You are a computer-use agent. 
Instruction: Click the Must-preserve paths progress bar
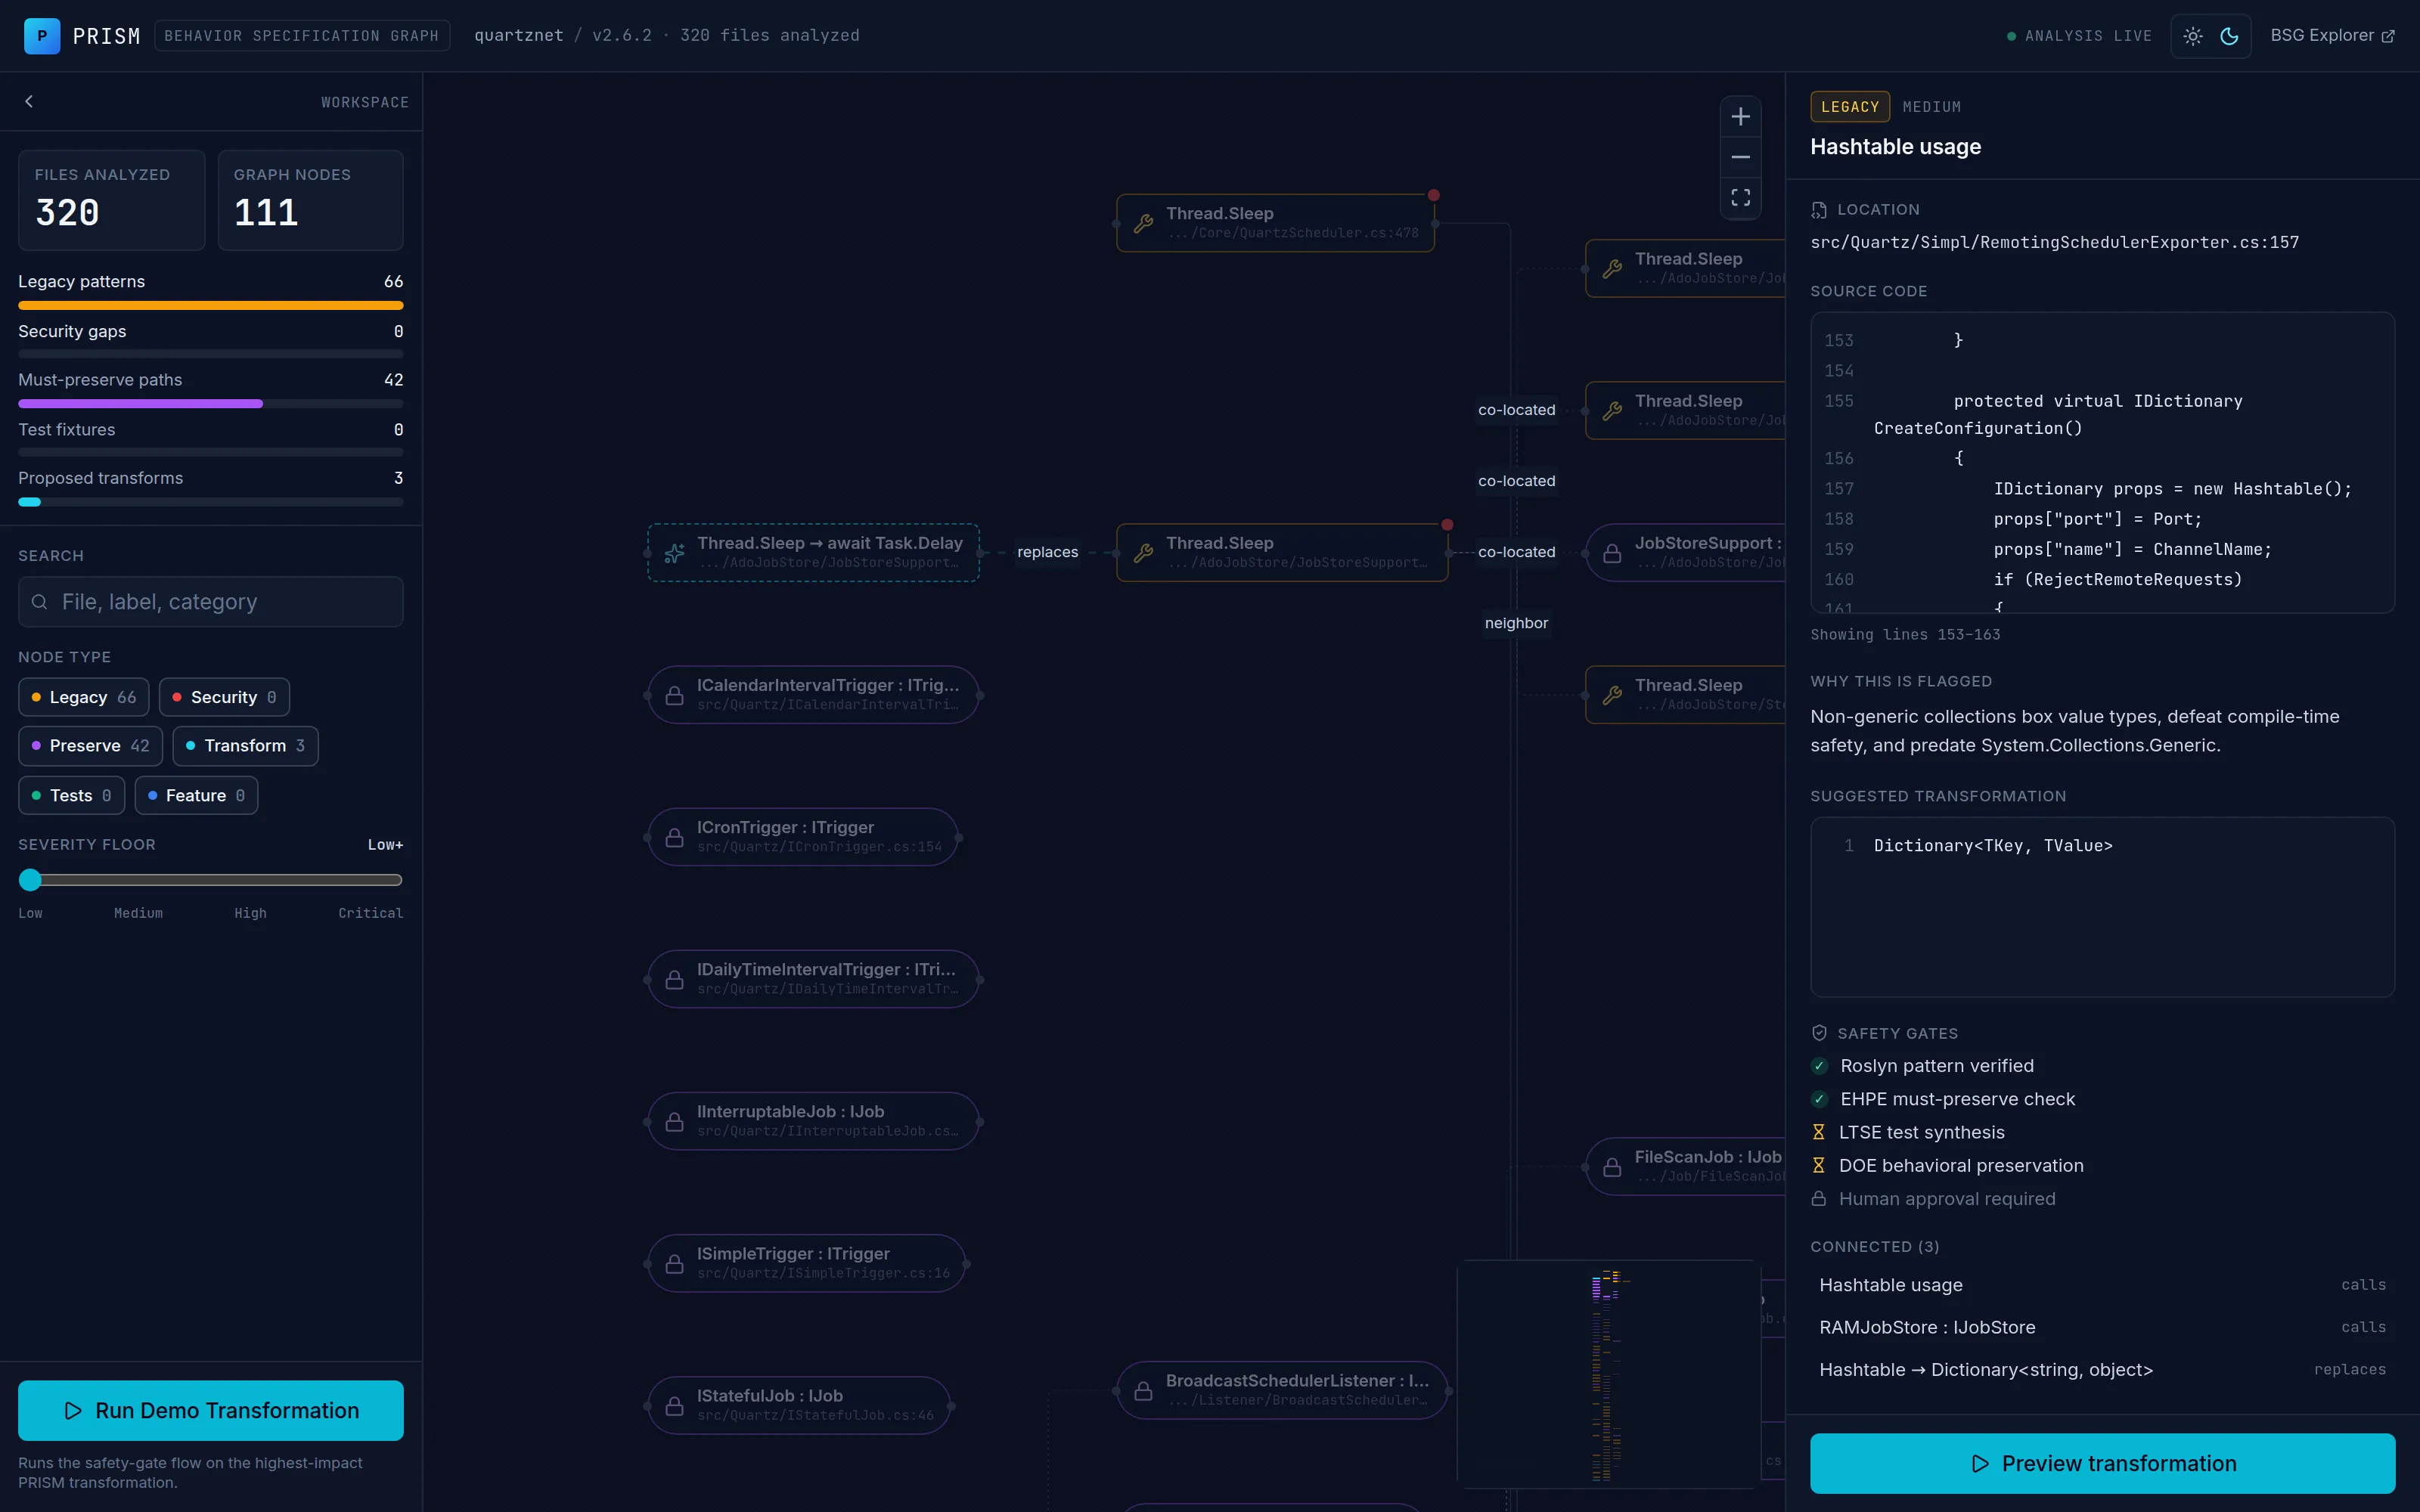(211, 404)
